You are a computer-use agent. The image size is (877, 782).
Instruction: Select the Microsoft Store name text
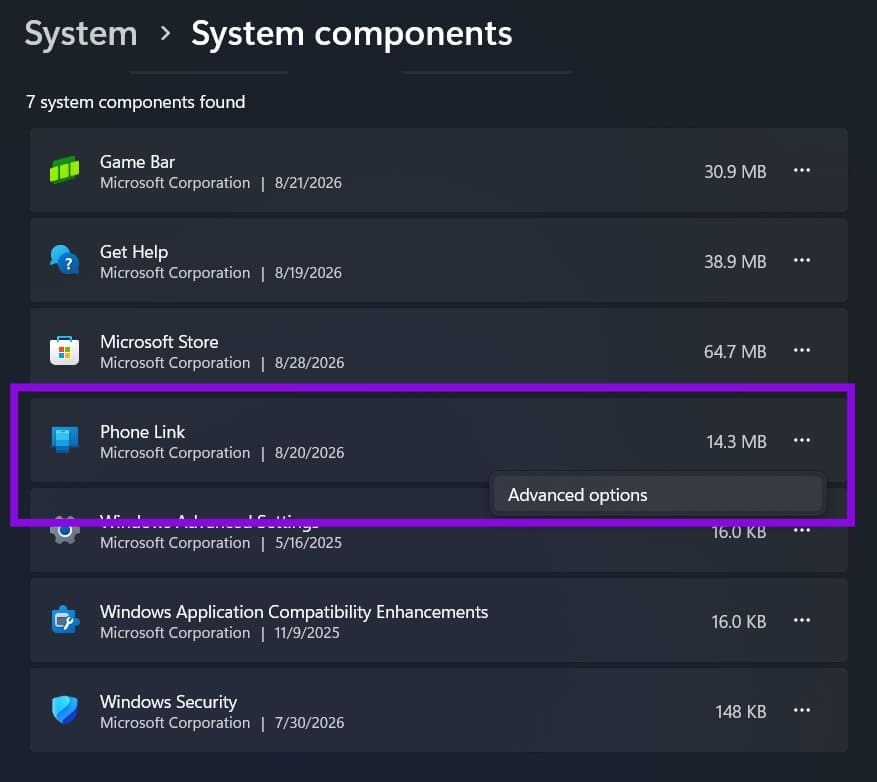[159, 342]
